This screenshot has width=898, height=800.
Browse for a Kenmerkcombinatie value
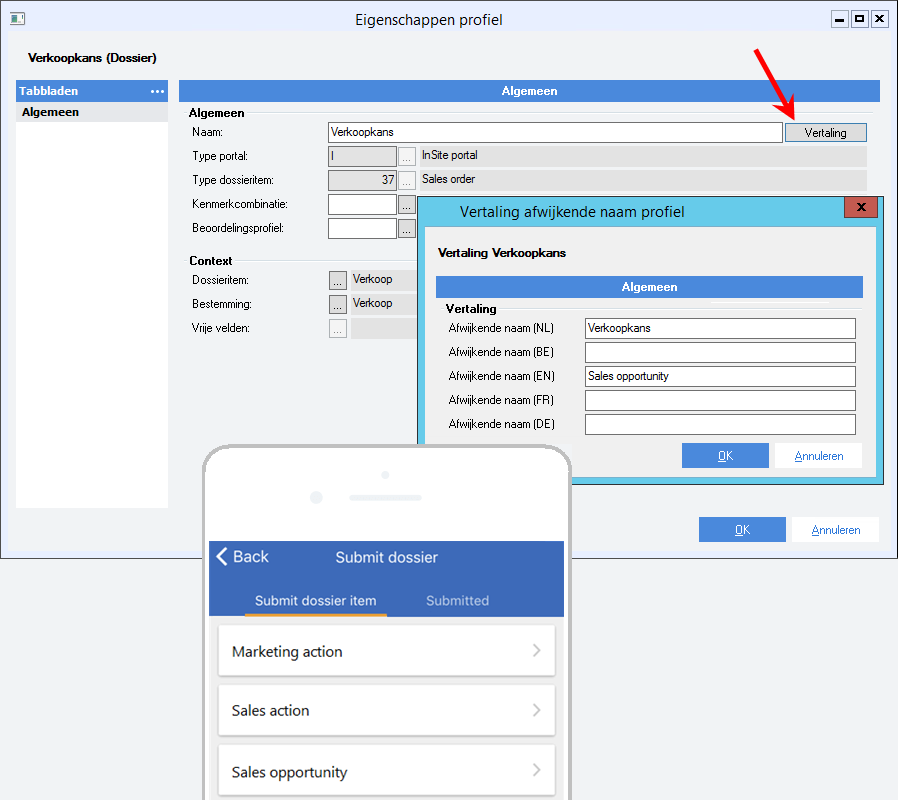tap(406, 204)
